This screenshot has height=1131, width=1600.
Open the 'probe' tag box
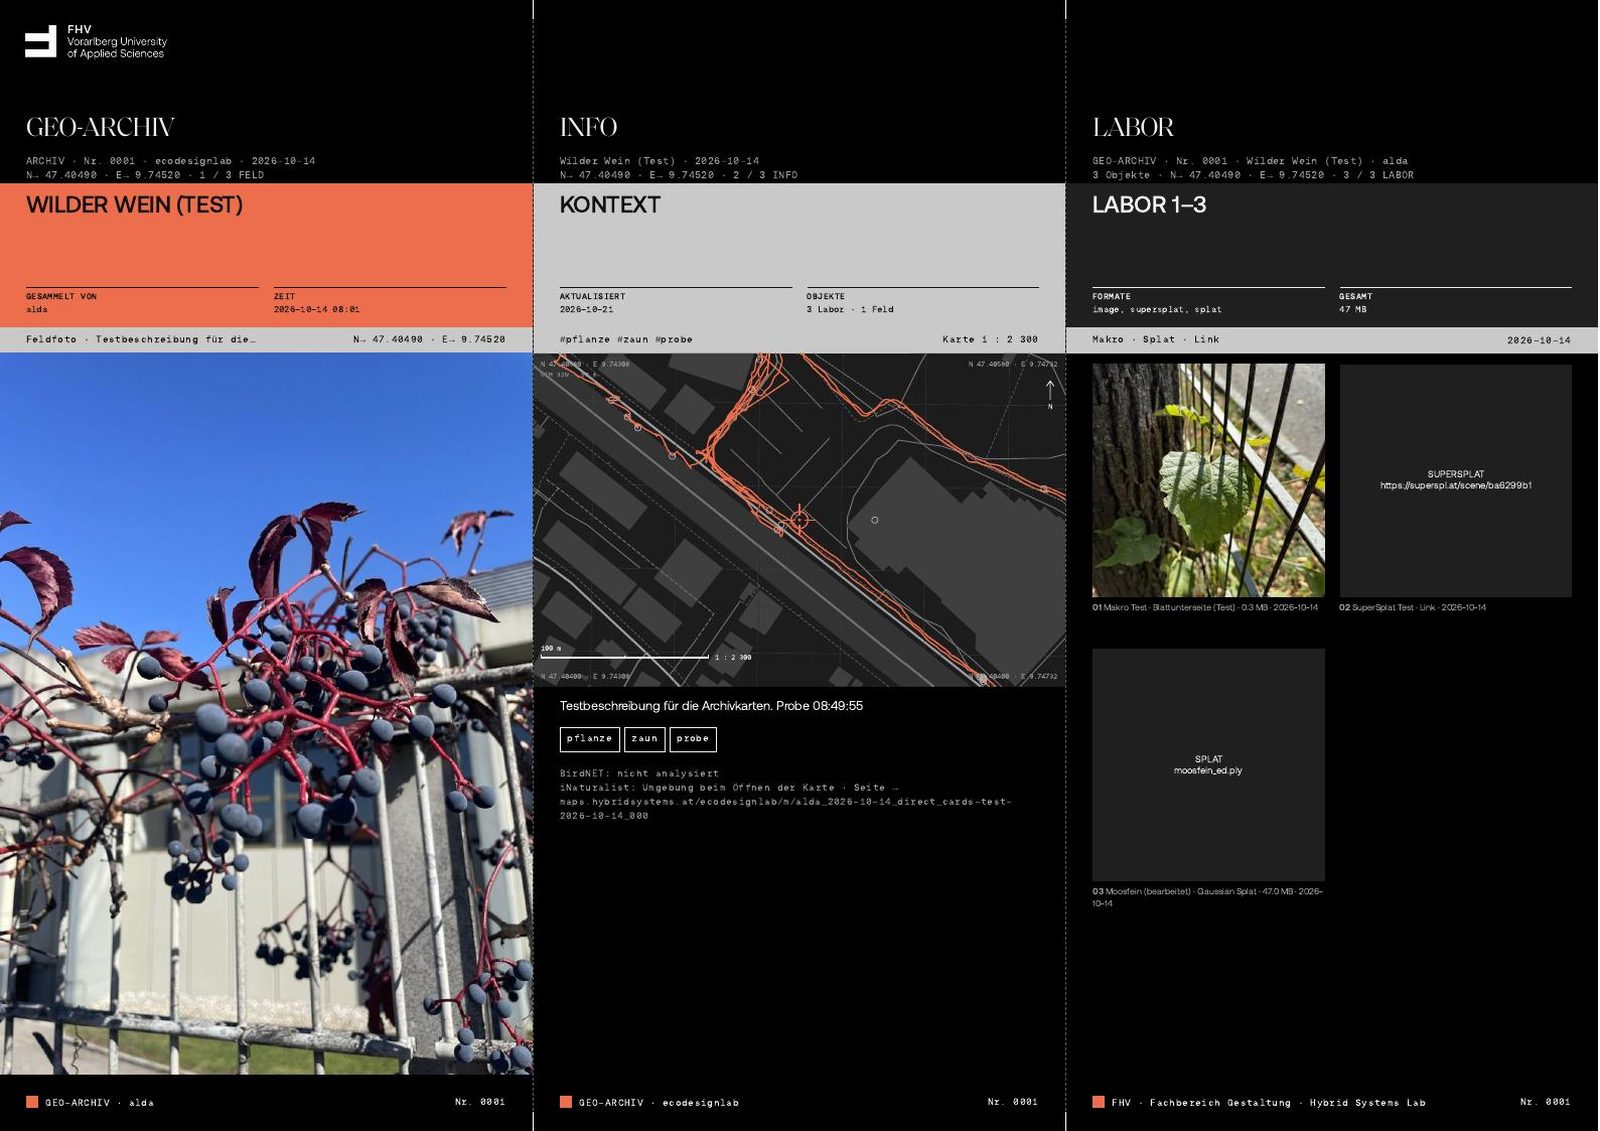coord(693,739)
